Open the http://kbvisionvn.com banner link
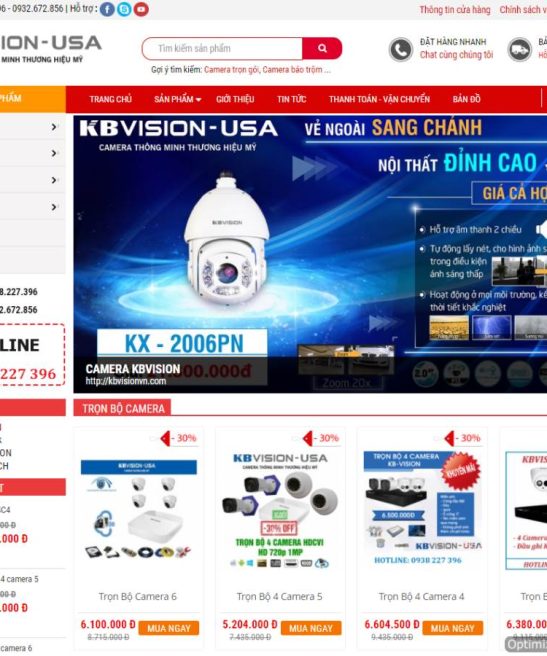 (x=126, y=381)
